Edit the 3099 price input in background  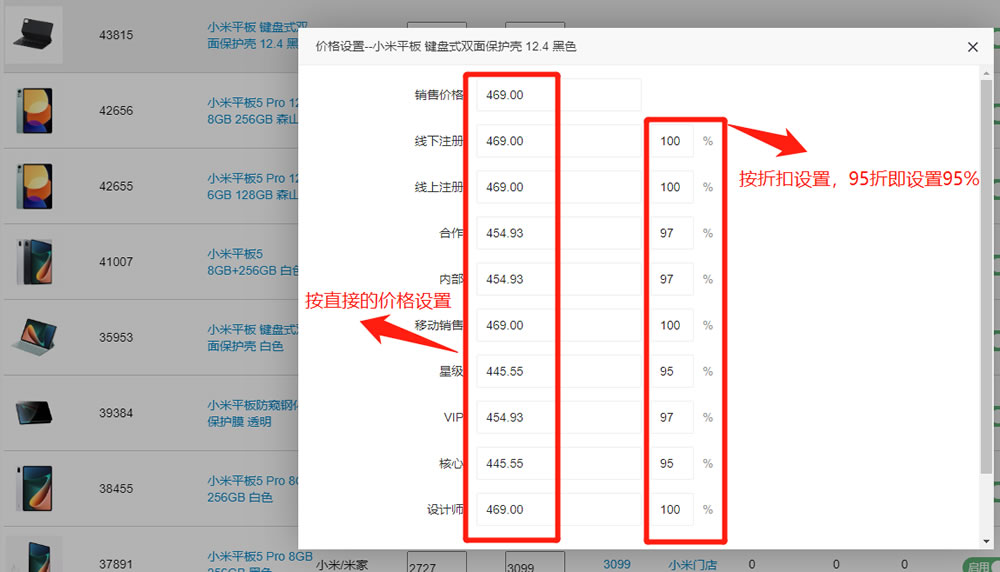pyautogui.click(x=534, y=562)
